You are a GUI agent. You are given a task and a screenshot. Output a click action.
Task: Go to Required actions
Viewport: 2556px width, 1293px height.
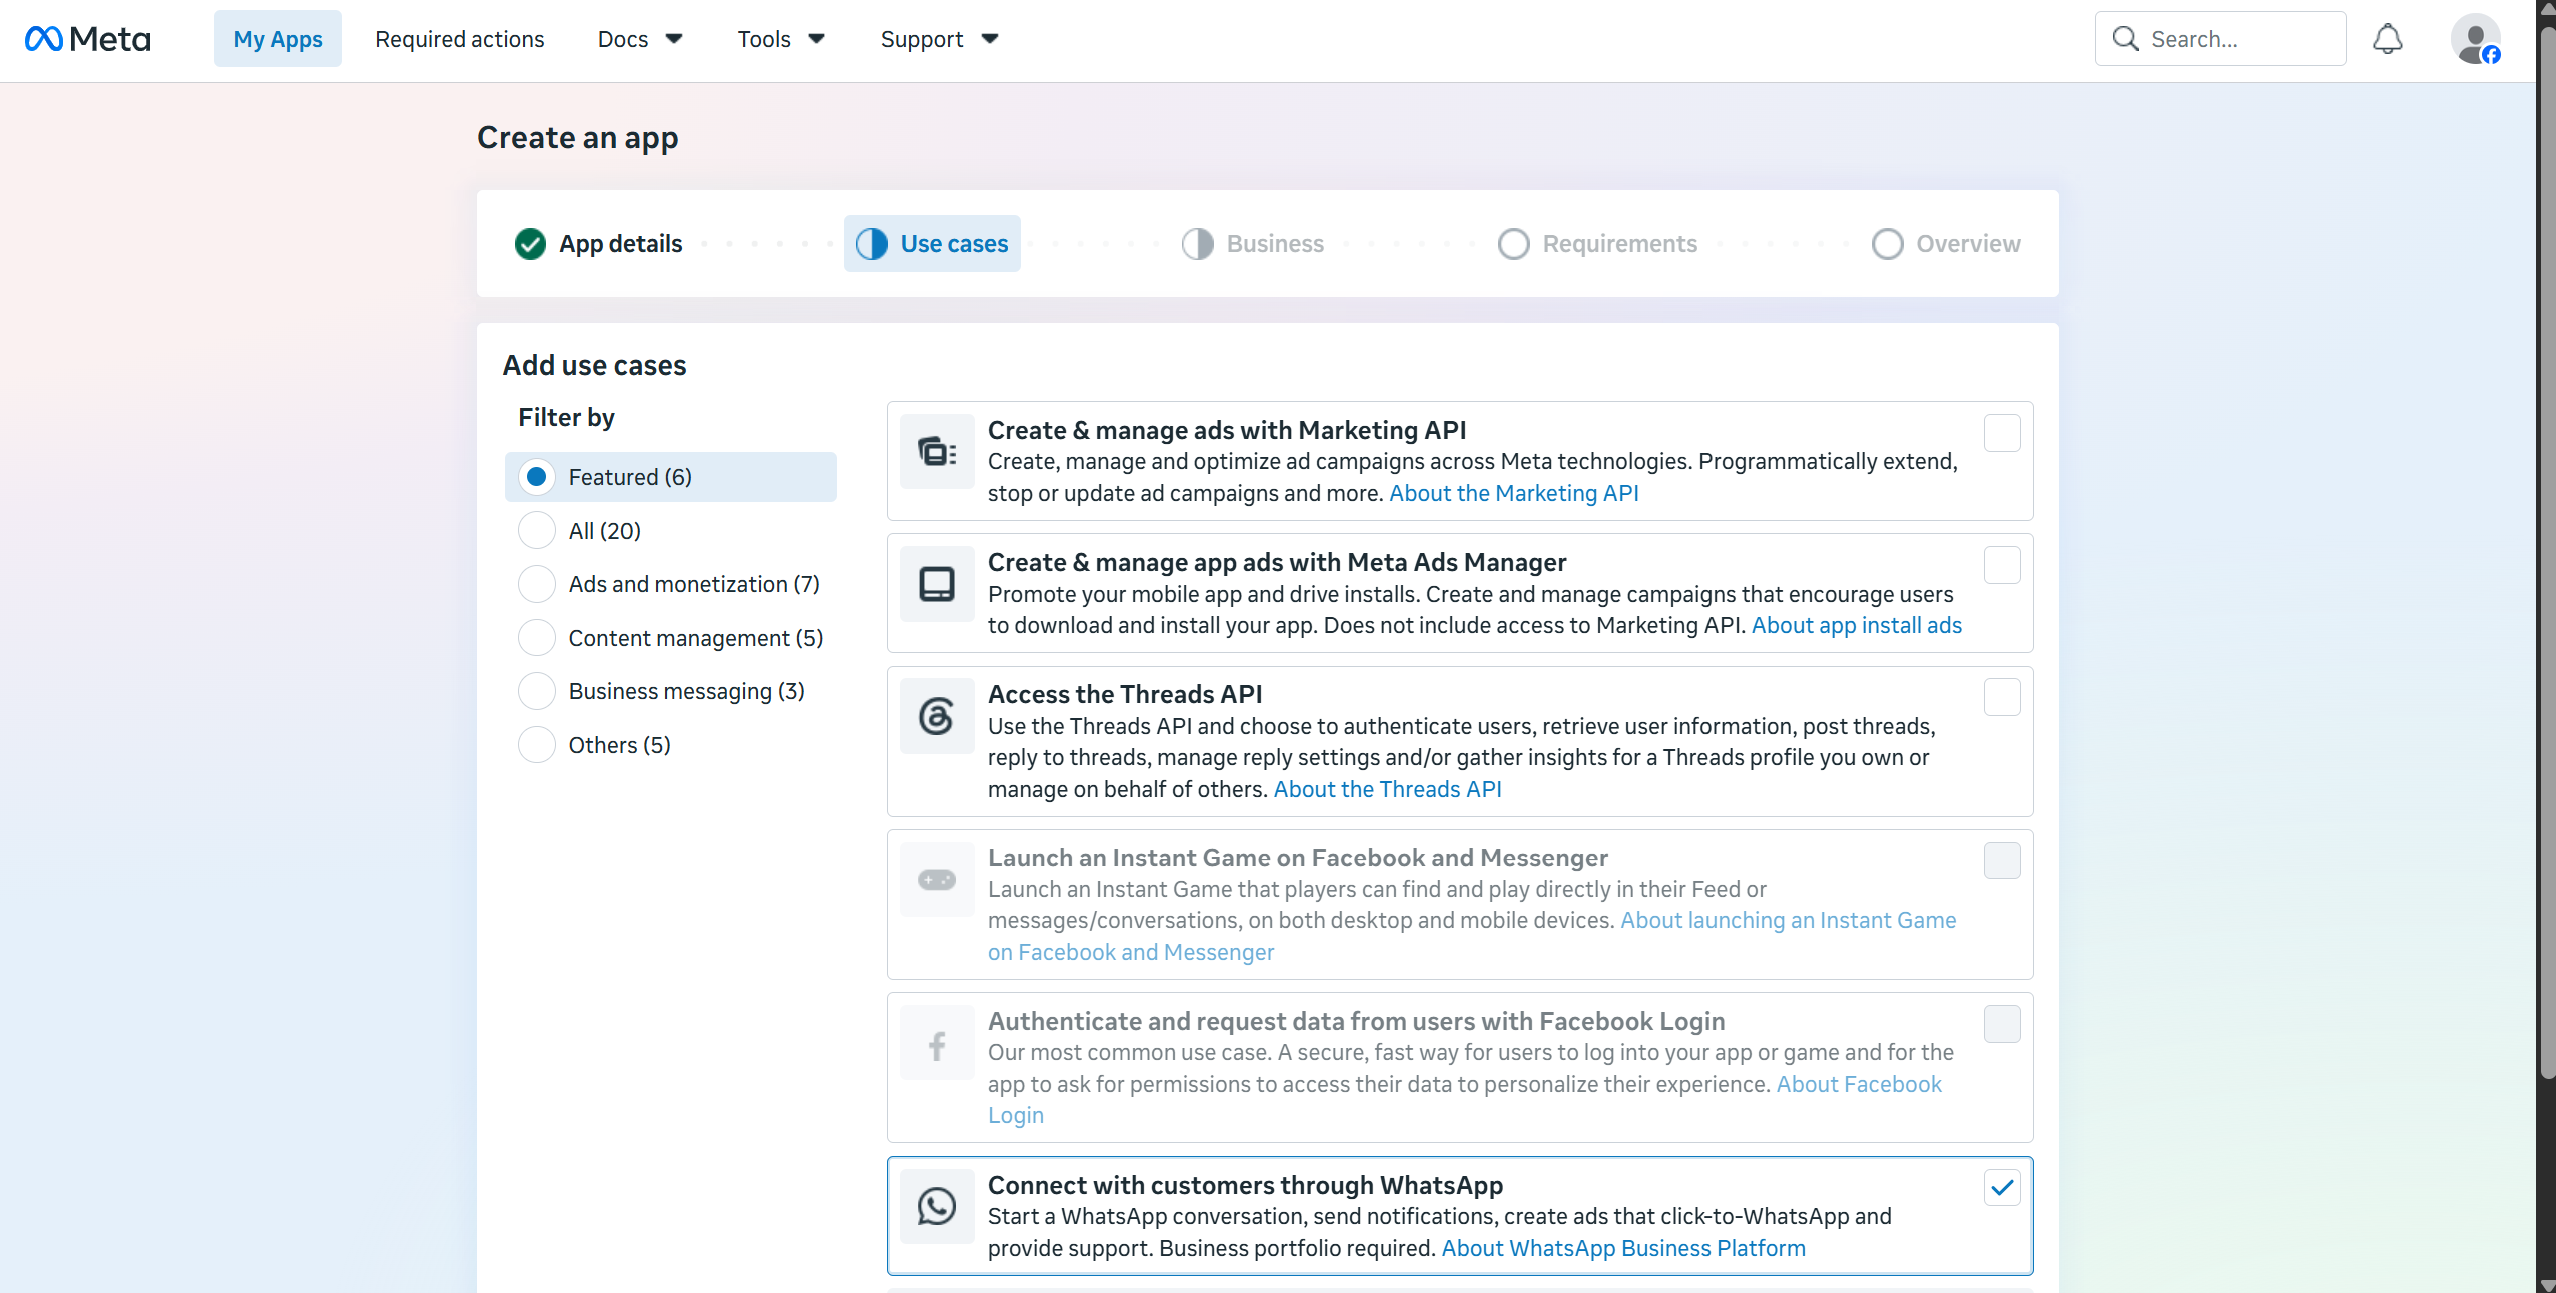pos(460,39)
